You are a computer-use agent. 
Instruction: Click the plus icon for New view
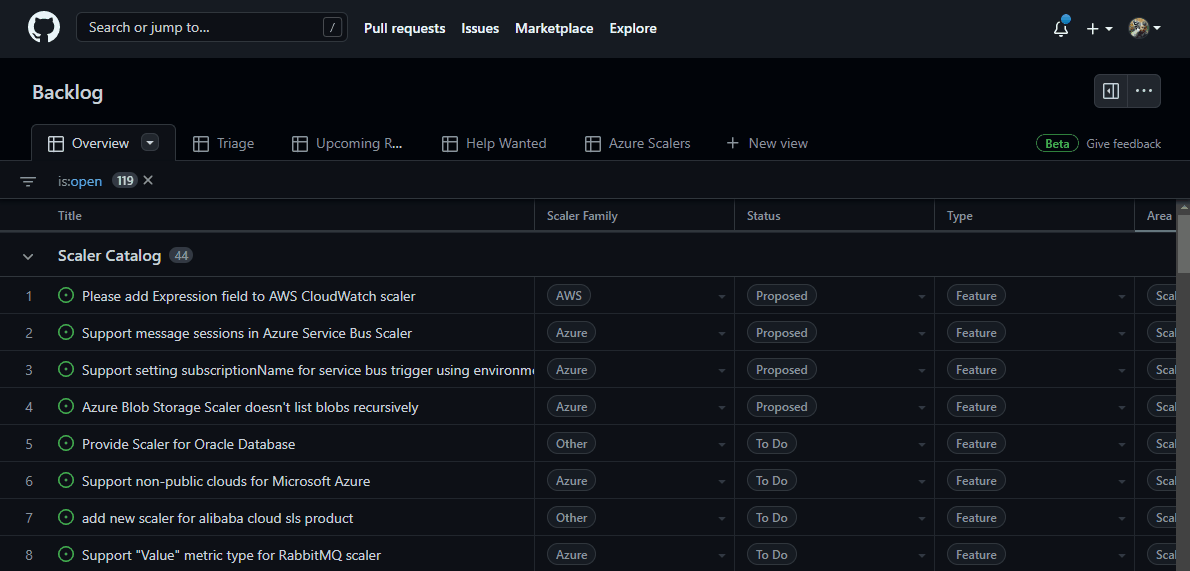(732, 143)
